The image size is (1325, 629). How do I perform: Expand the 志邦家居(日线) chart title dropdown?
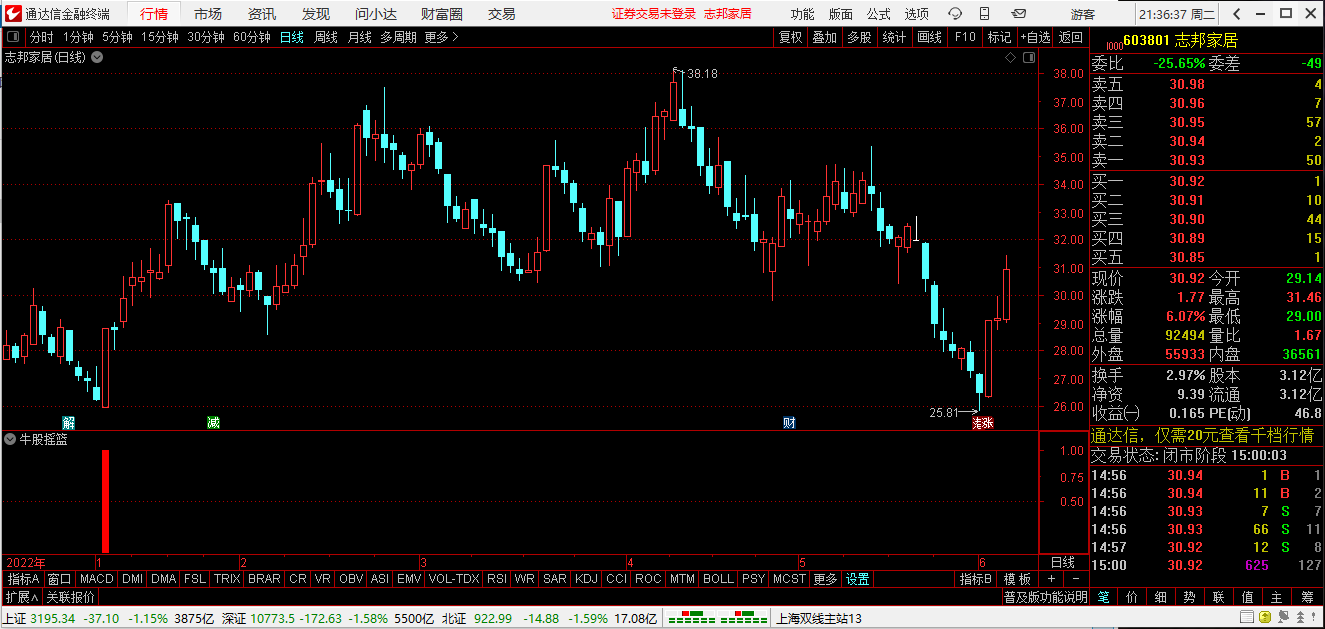(x=97, y=58)
